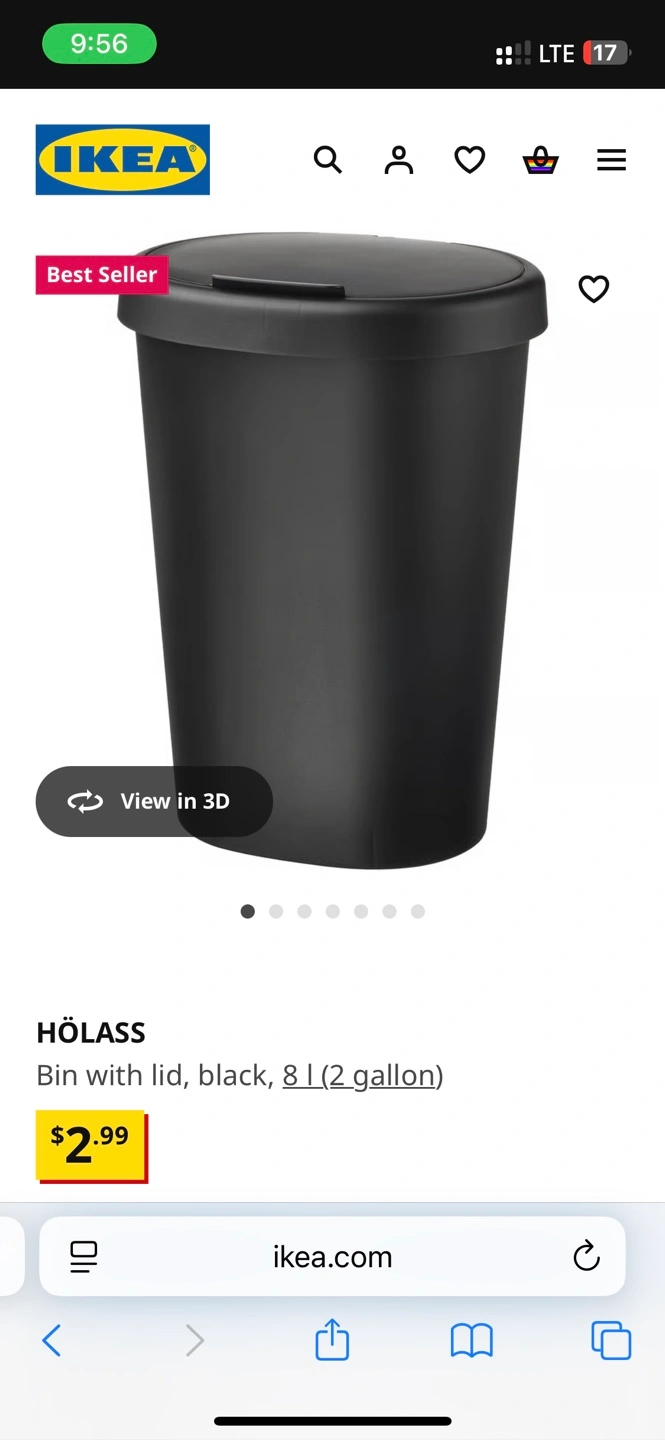Select the last image carousel dot

[418, 911]
